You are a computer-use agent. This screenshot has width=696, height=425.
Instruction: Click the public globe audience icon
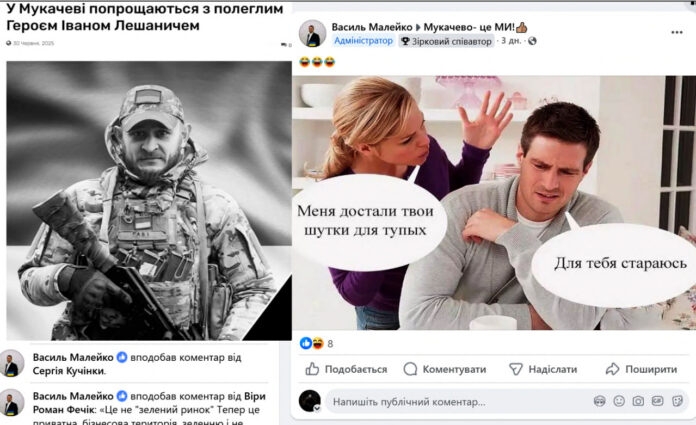tap(532, 41)
